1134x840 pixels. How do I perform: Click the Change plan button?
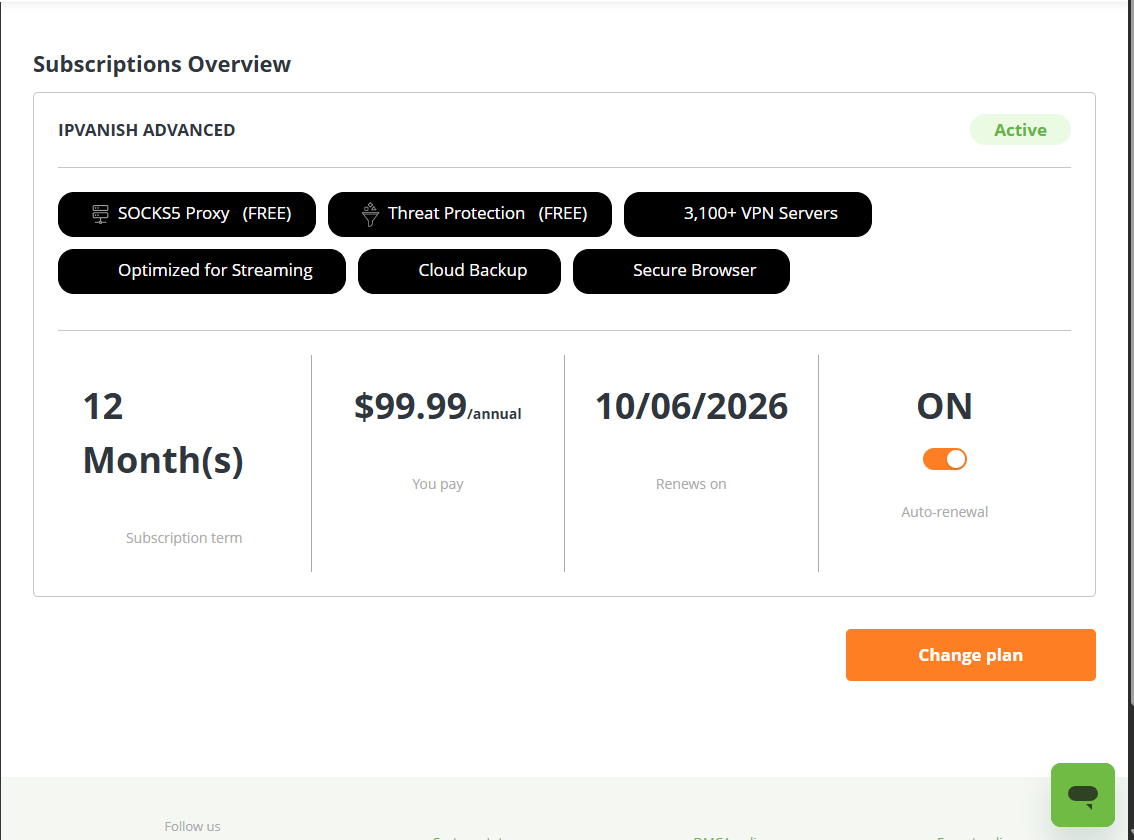click(x=971, y=655)
